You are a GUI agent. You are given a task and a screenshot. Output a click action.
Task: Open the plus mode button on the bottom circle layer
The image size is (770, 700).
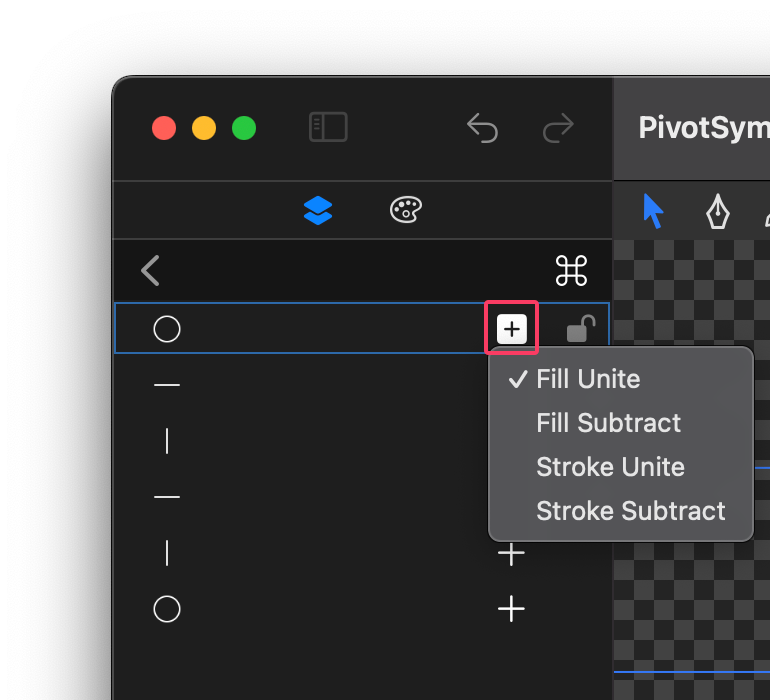[x=511, y=609]
